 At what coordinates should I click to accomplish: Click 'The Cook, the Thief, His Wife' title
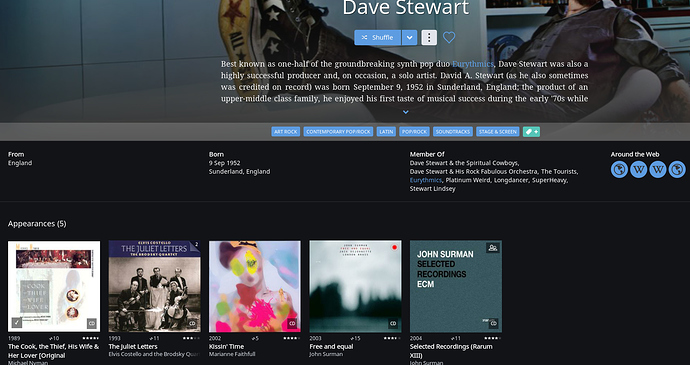pos(53,351)
